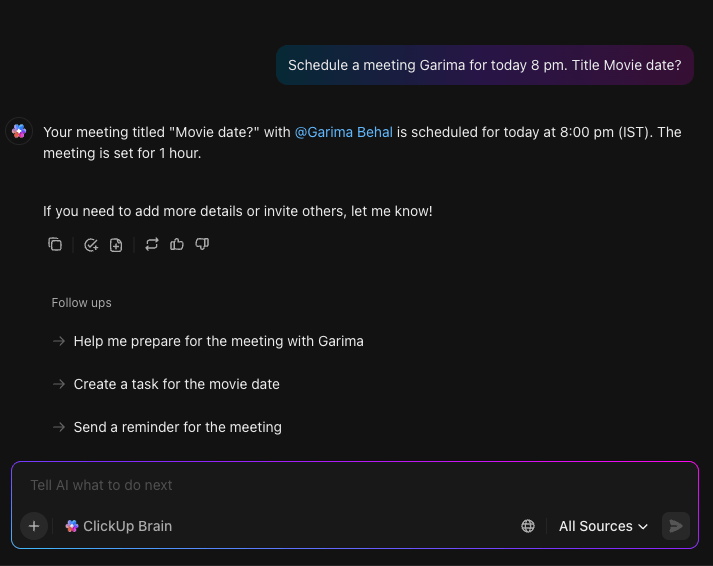This screenshot has height=566, width=713.
Task: Open the All Sources dropdown
Action: click(603, 526)
